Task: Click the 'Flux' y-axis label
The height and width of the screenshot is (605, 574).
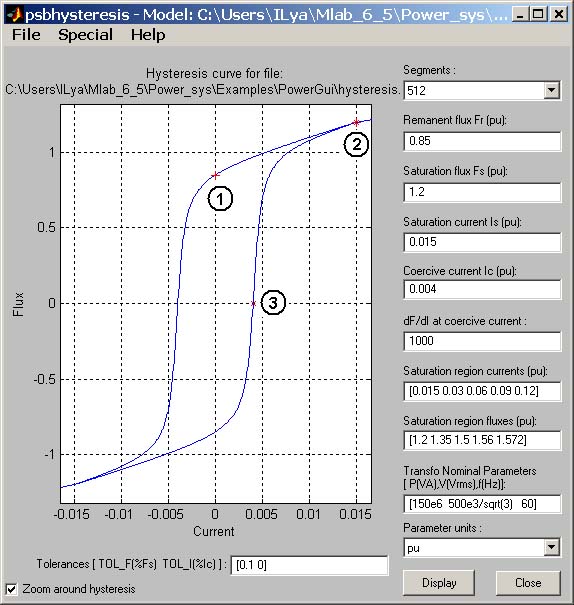Action: tap(18, 304)
